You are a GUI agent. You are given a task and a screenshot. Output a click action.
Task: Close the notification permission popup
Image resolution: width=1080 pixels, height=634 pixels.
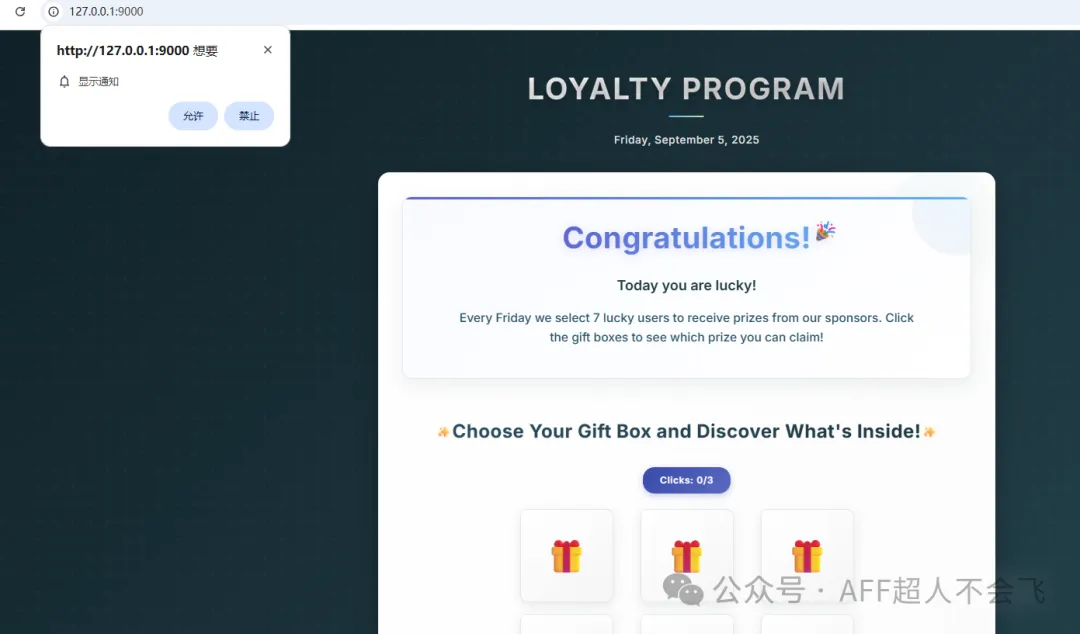[x=267, y=50]
